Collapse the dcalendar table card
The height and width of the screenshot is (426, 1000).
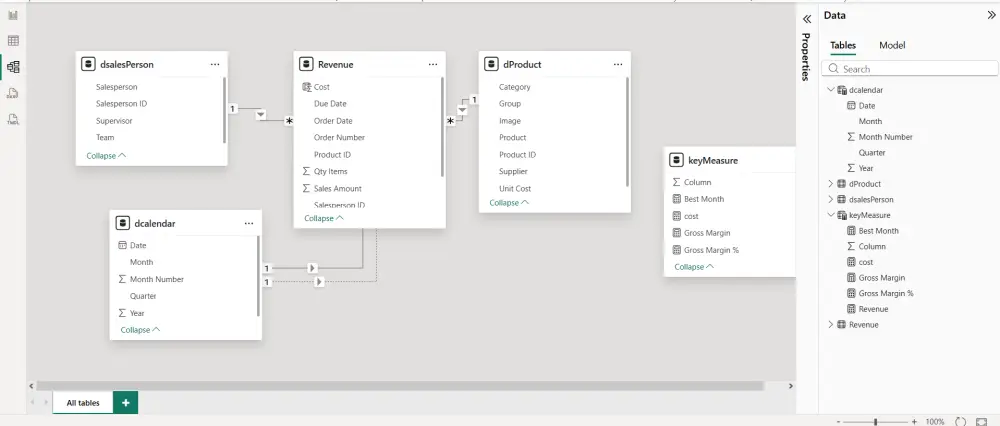[x=140, y=330]
